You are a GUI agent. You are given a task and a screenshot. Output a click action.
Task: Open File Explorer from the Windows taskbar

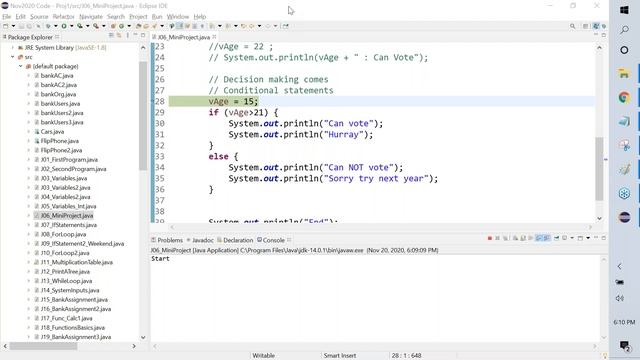pyautogui.click(x=624, y=73)
